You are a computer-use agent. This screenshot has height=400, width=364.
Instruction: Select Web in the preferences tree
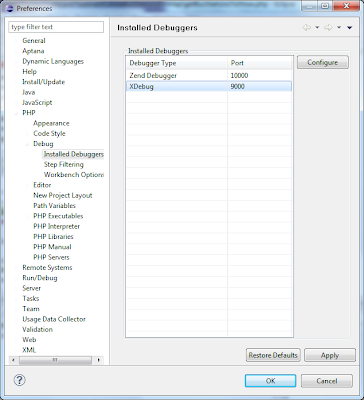29,340
